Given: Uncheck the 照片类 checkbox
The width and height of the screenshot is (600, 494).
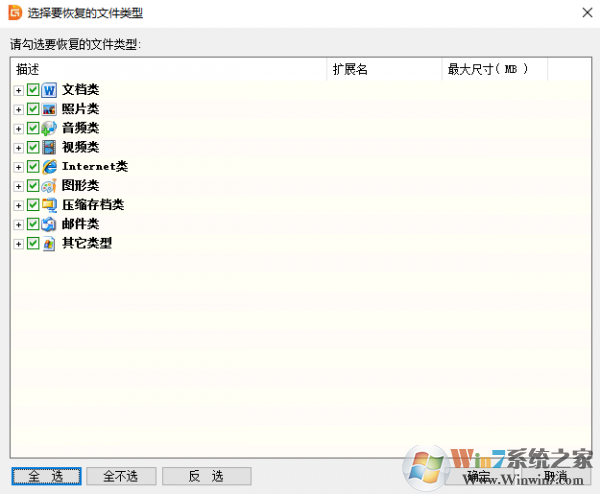Looking at the screenshot, I should [33, 109].
